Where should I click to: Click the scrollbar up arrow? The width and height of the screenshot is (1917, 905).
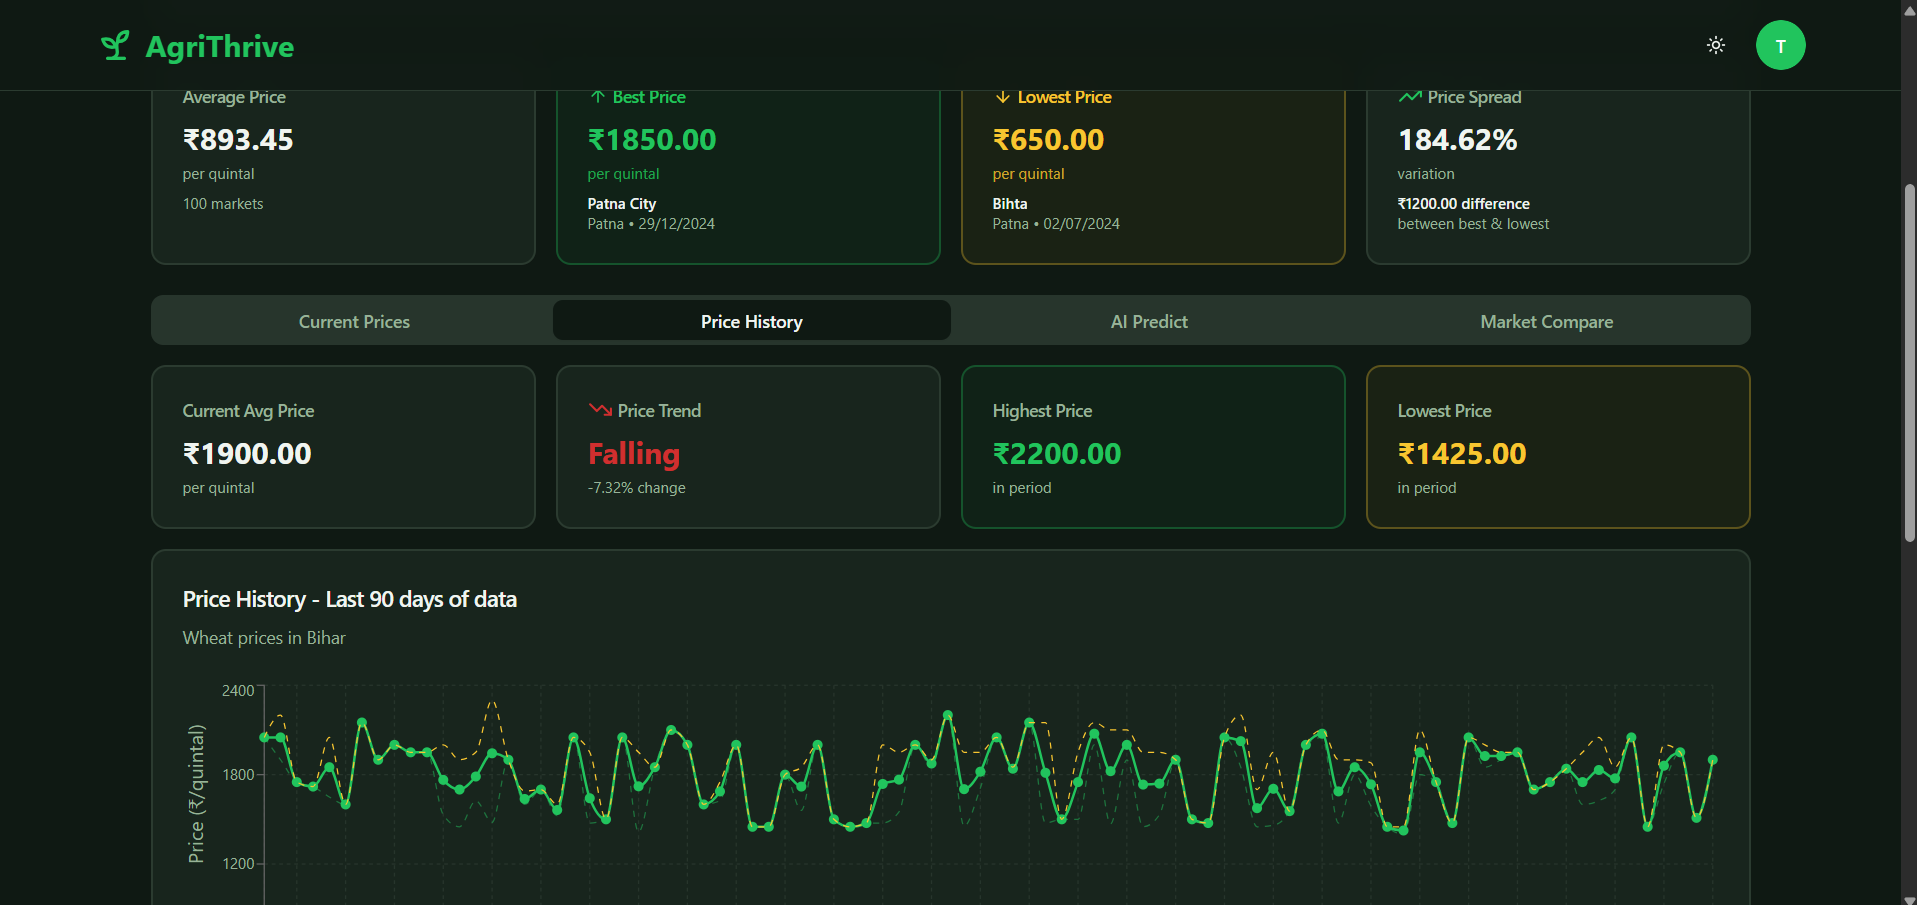[1909, 10]
